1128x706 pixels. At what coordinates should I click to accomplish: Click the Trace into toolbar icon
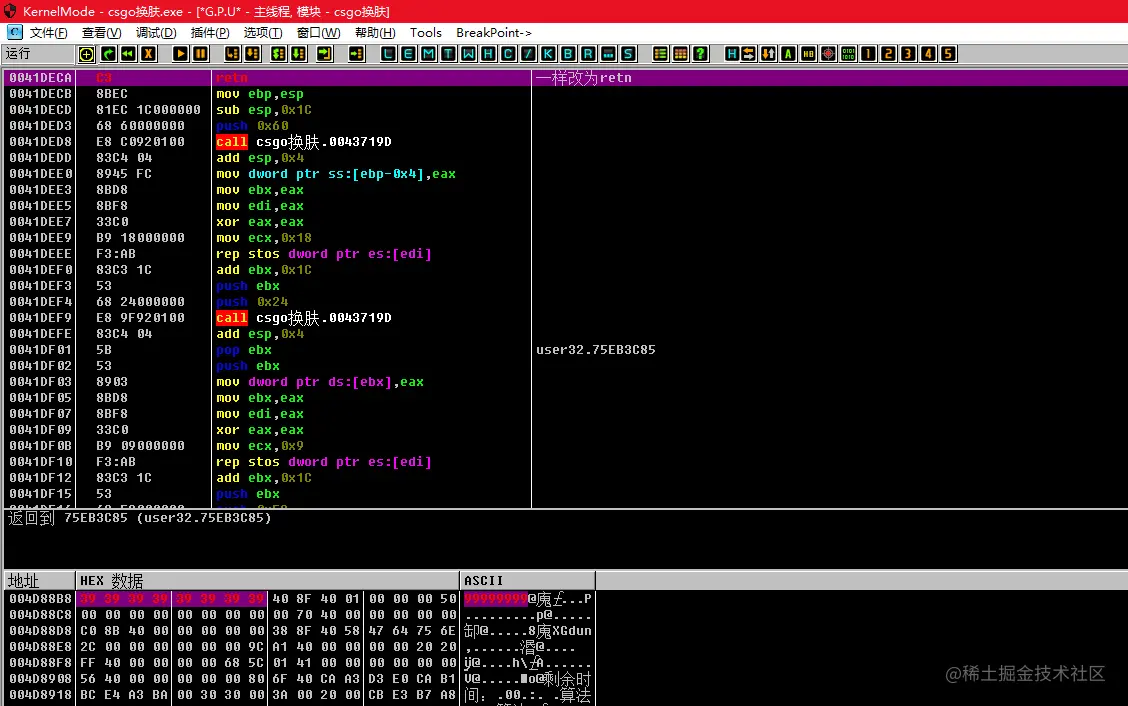[x=278, y=54]
